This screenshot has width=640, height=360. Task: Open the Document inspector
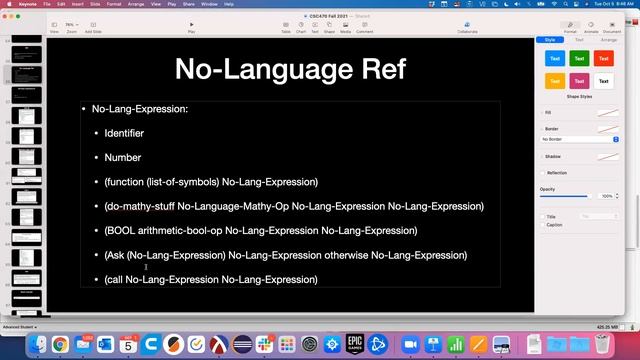(x=612, y=27)
